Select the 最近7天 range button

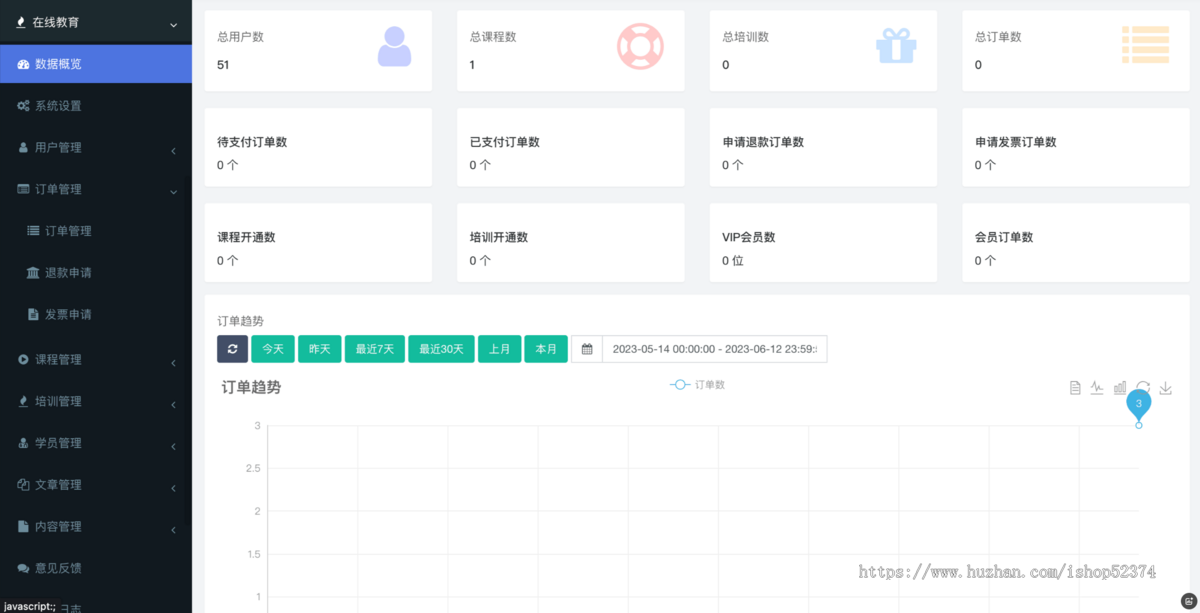point(375,349)
